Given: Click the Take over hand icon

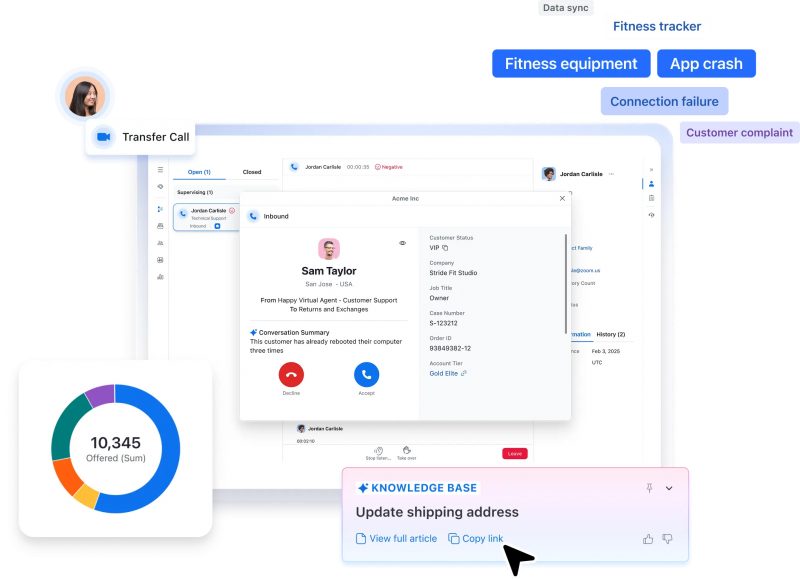Looking at the screenshot, I should tap(407, 450).
